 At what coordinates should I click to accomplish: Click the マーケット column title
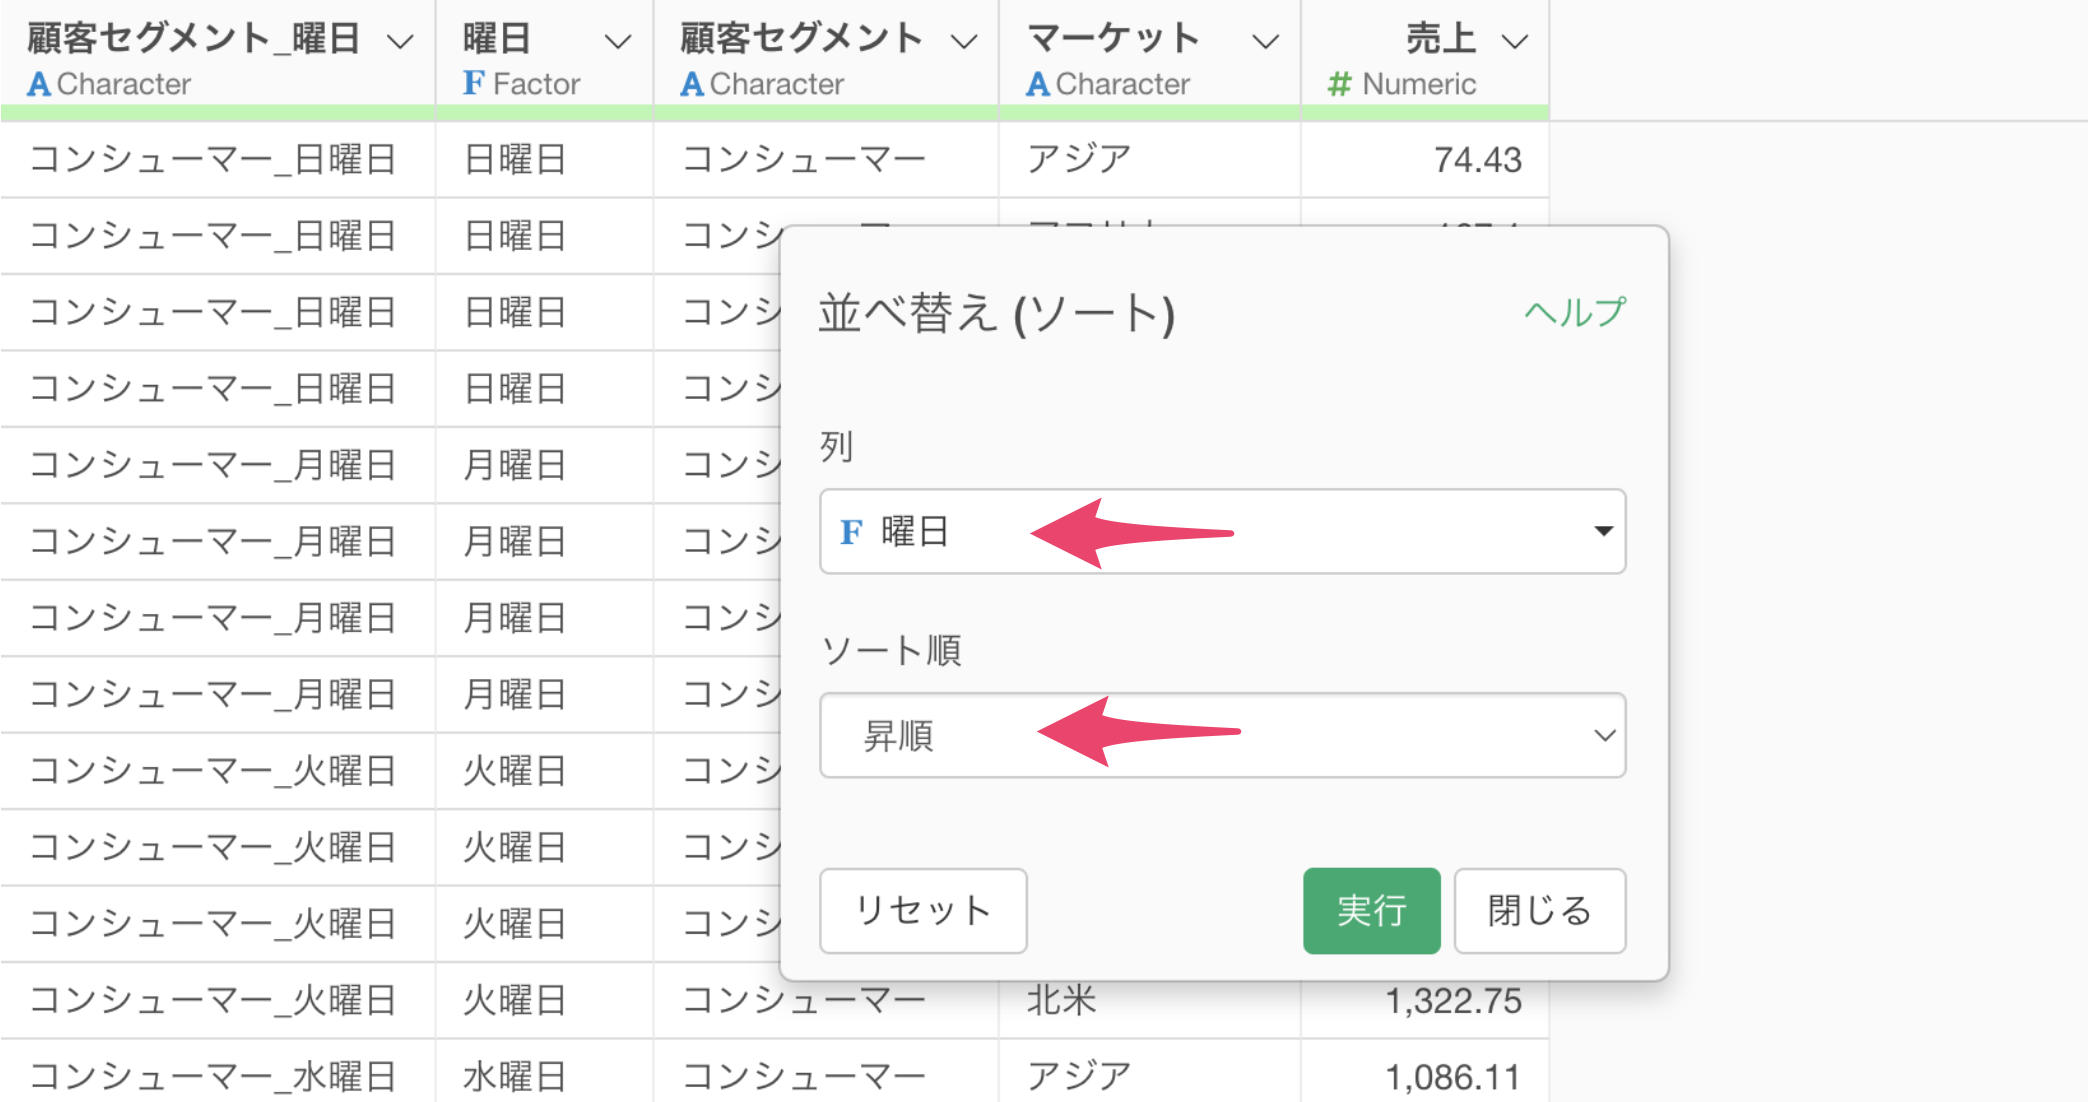(1113, 39)
